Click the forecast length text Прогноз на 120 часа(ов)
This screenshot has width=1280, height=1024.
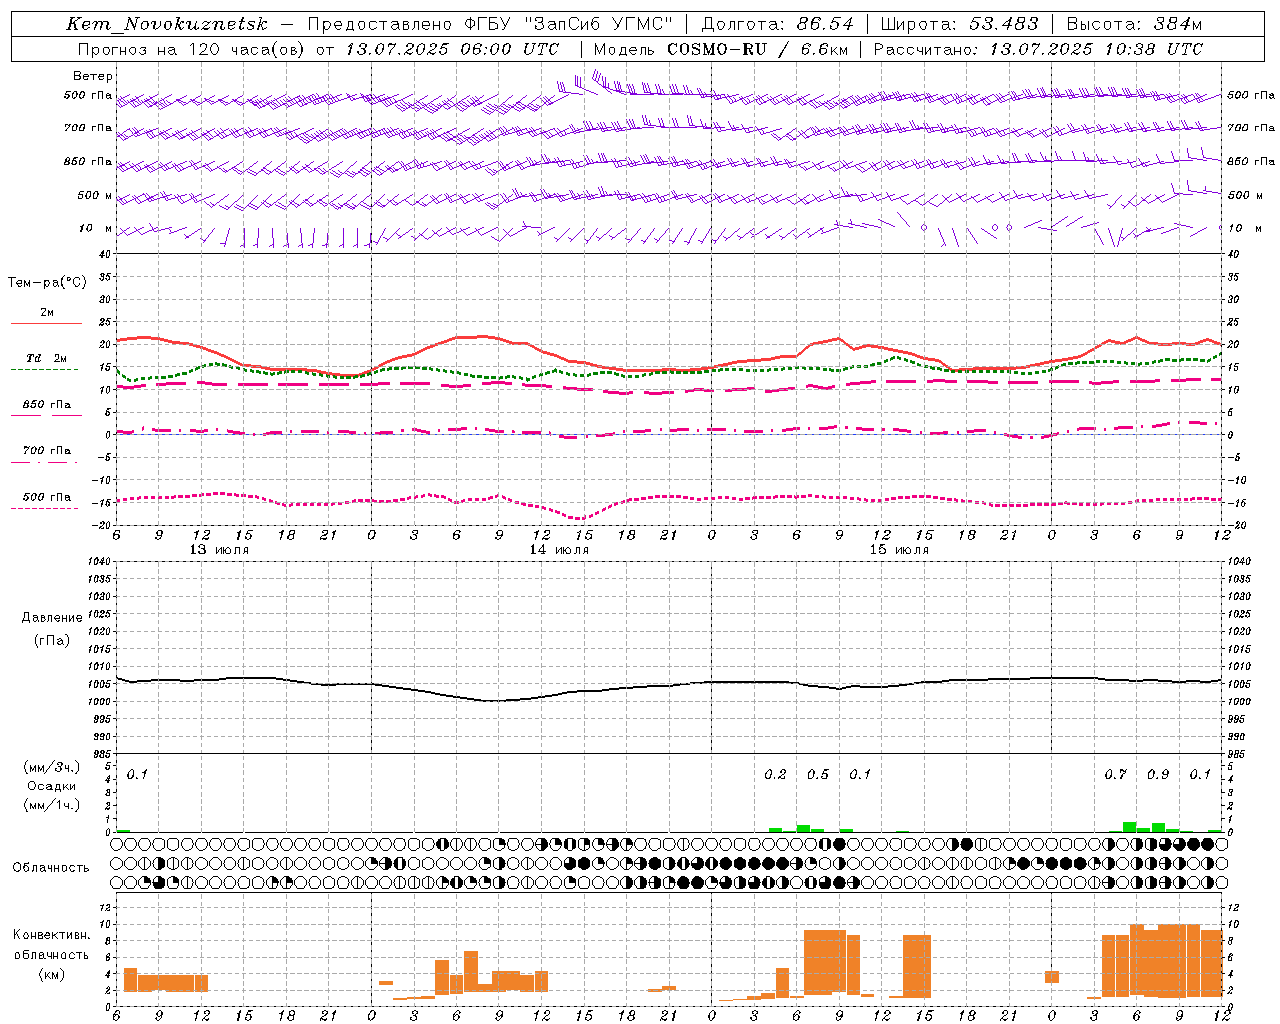pos(192,49)
